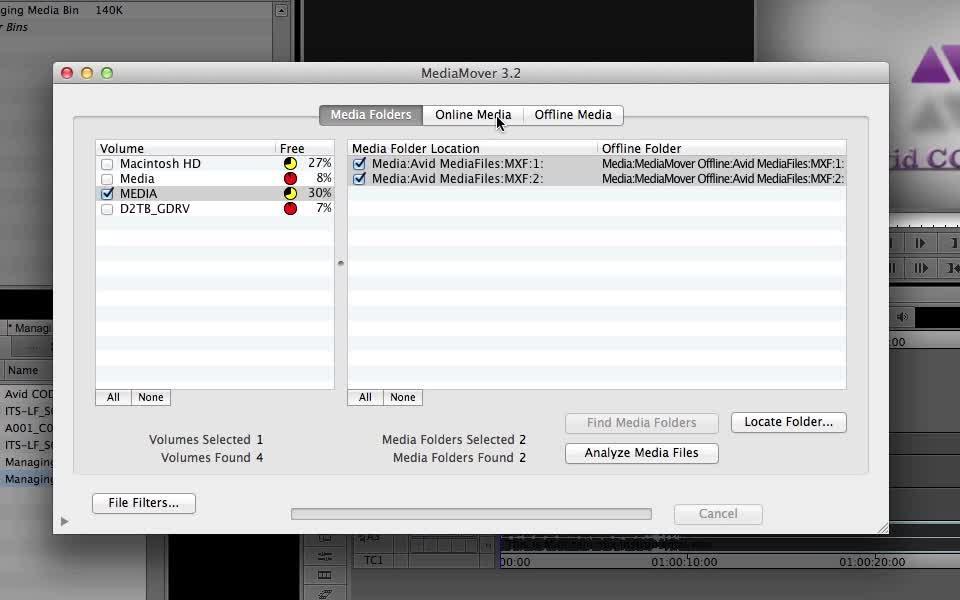
Task: Select the highlighted Managing item in the bin
Action: coord(29,479)
